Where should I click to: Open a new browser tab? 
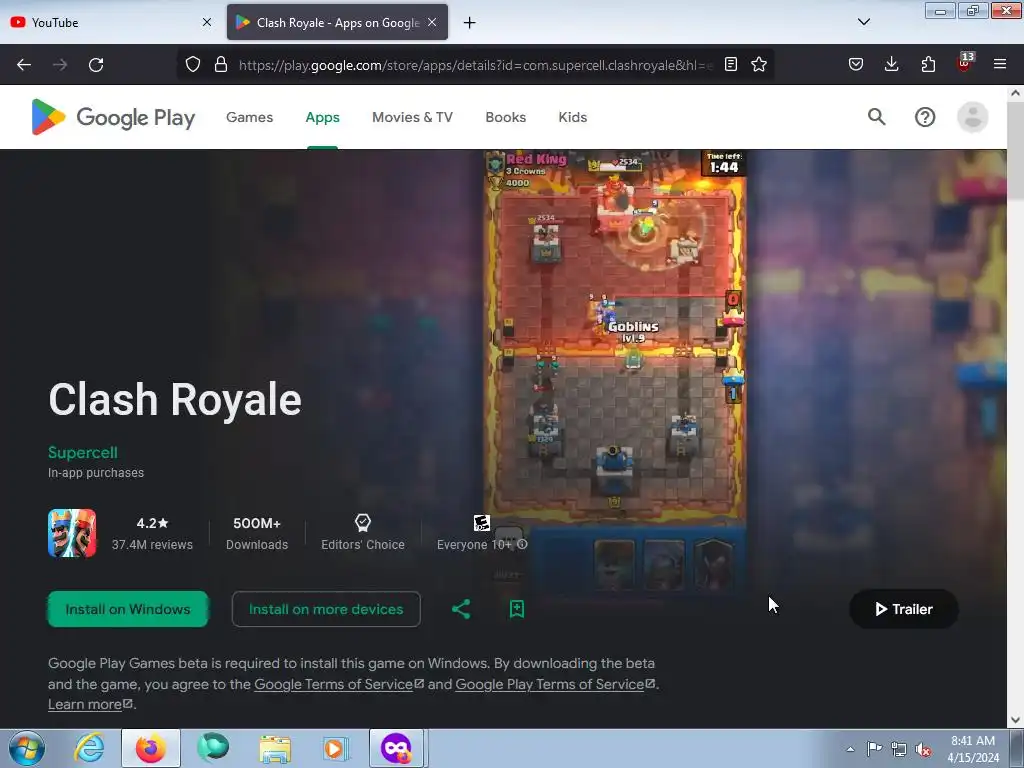pyautogui.click(x=469, y=23)
